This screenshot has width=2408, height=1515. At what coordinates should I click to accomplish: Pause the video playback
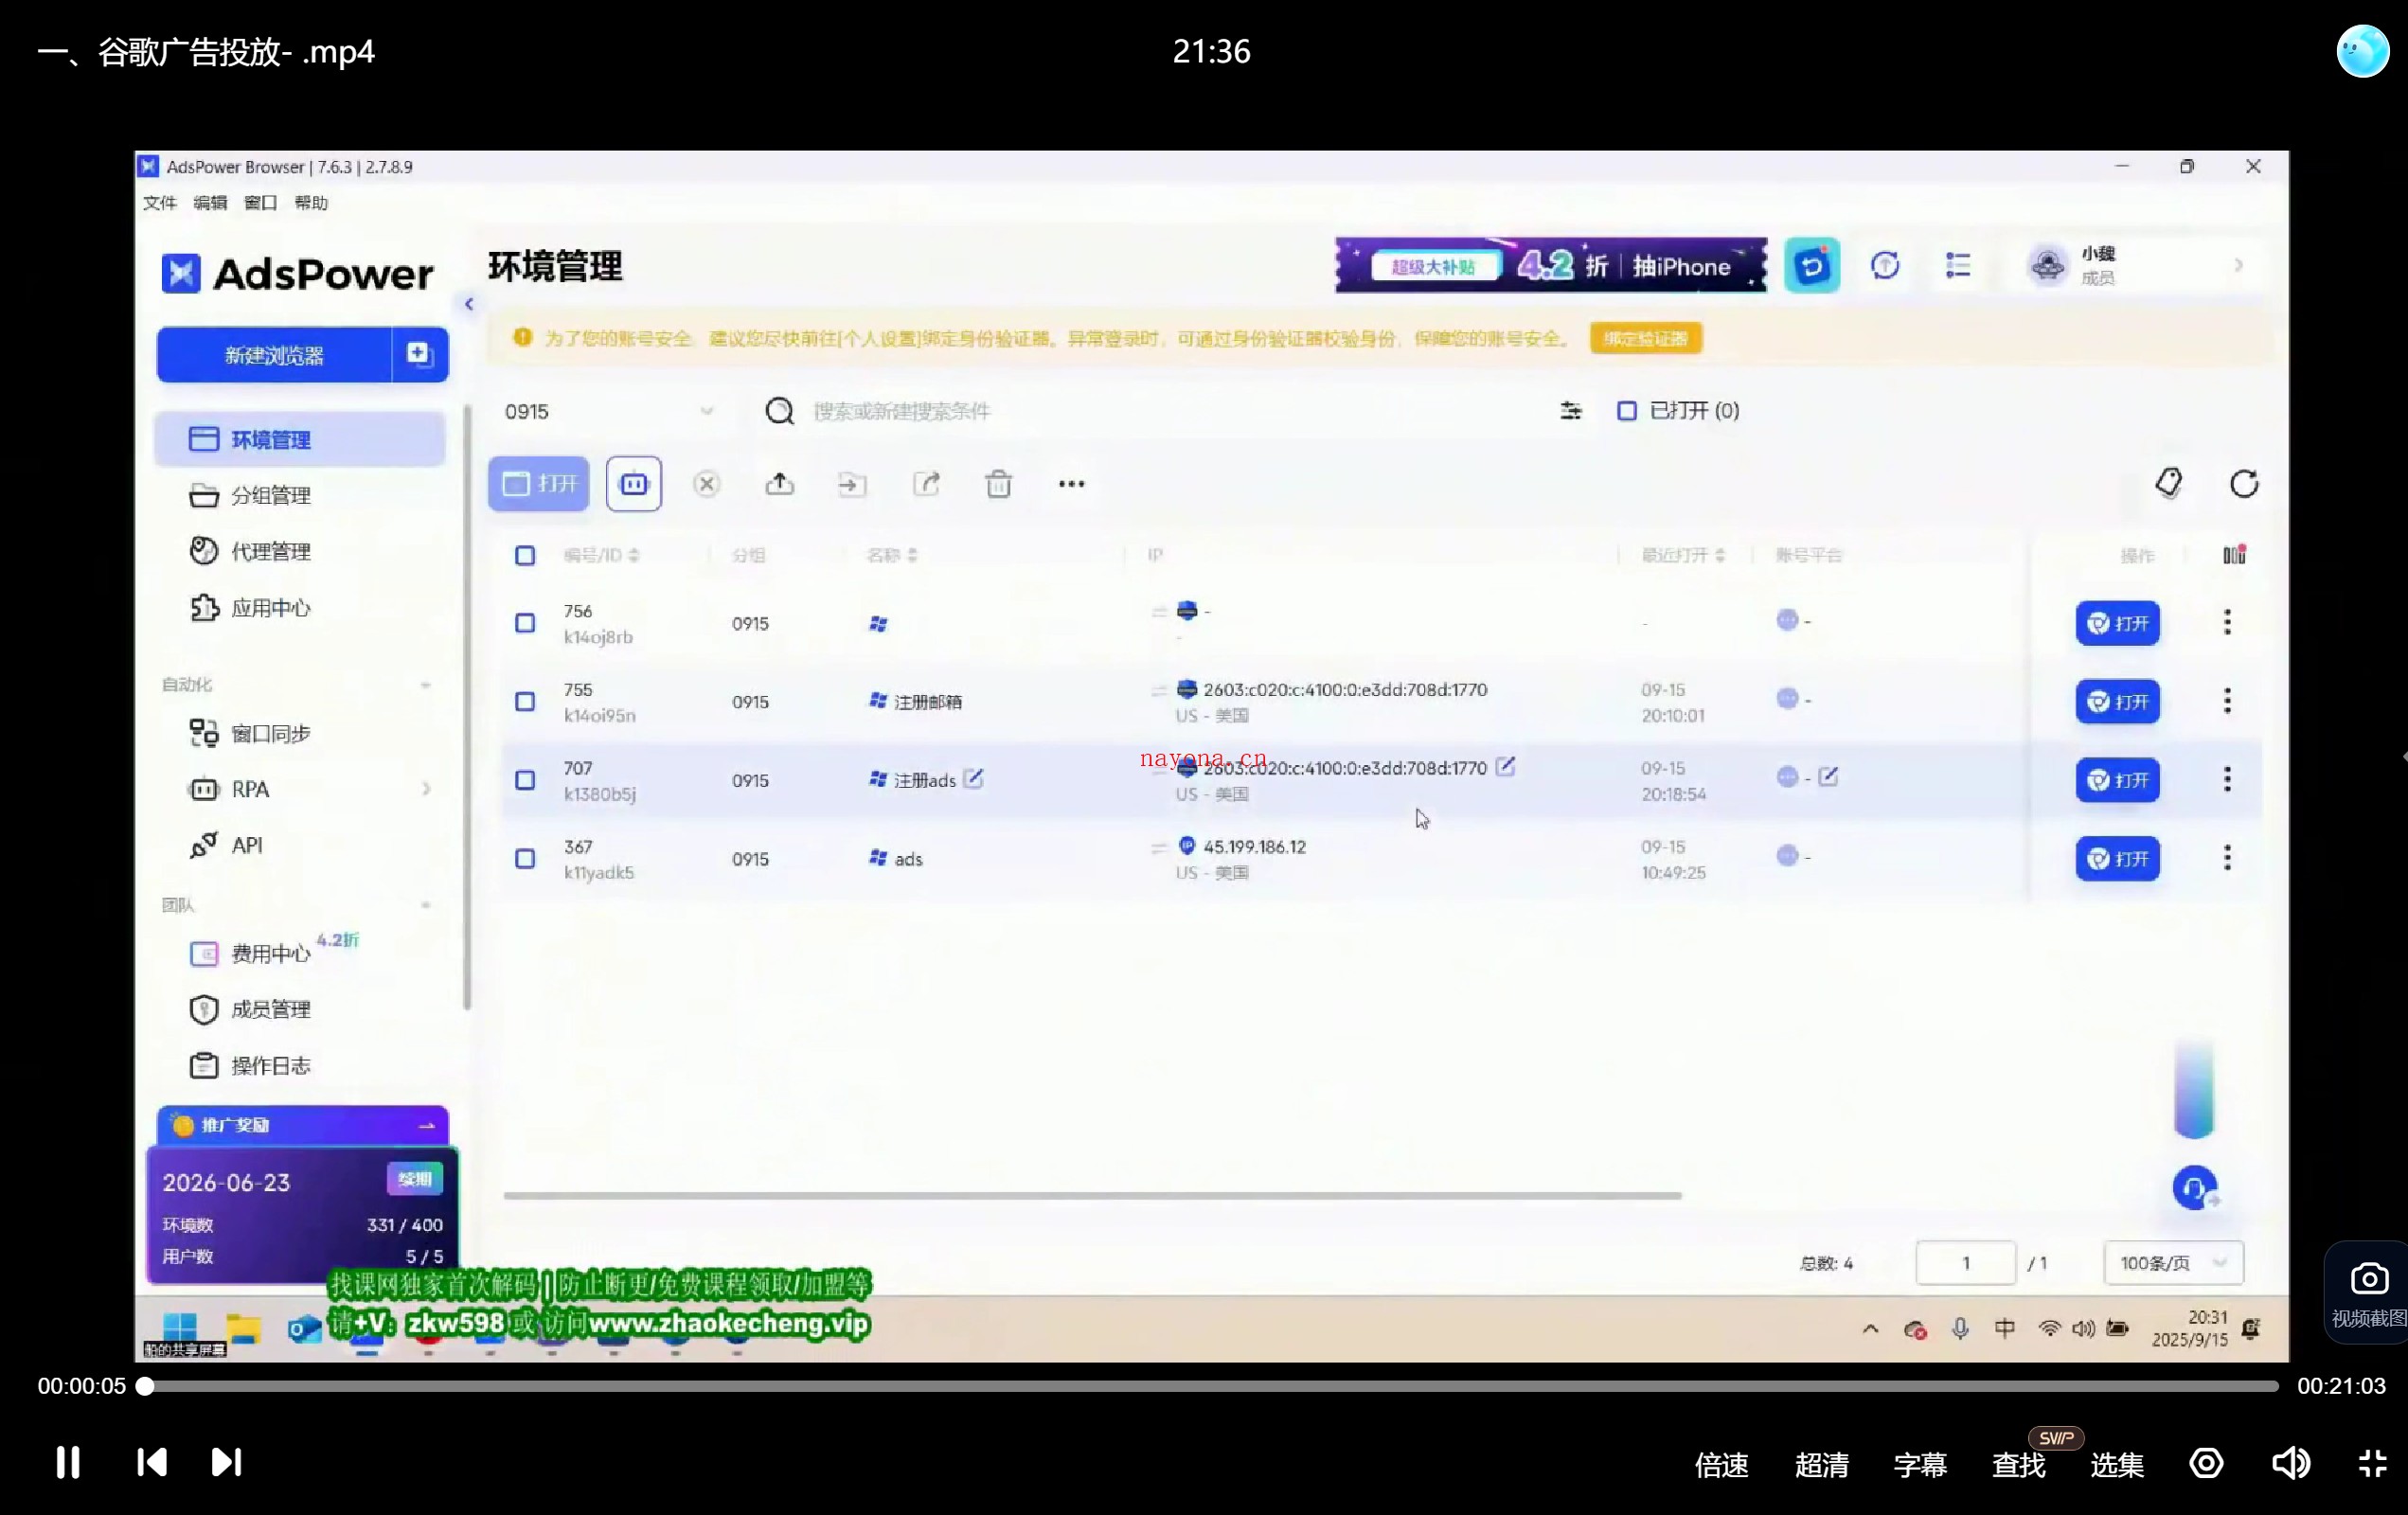pos(68,1462)
